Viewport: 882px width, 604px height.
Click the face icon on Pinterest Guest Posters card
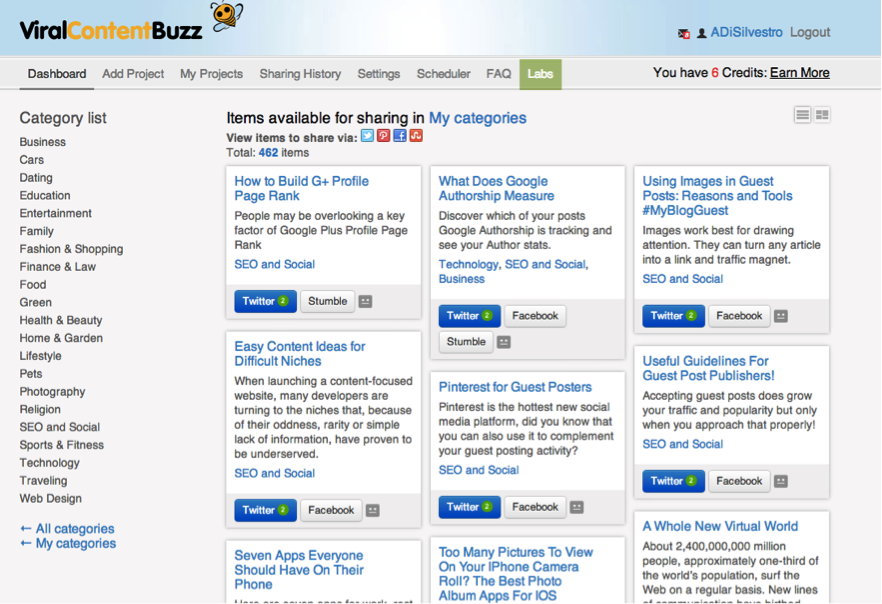576,508
